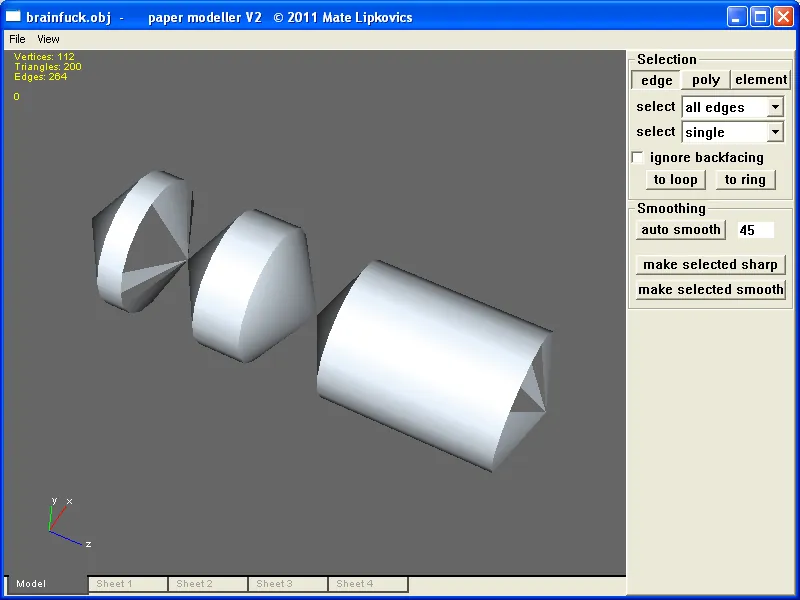
Task: Open the File menu
Action: click(17, 39)
